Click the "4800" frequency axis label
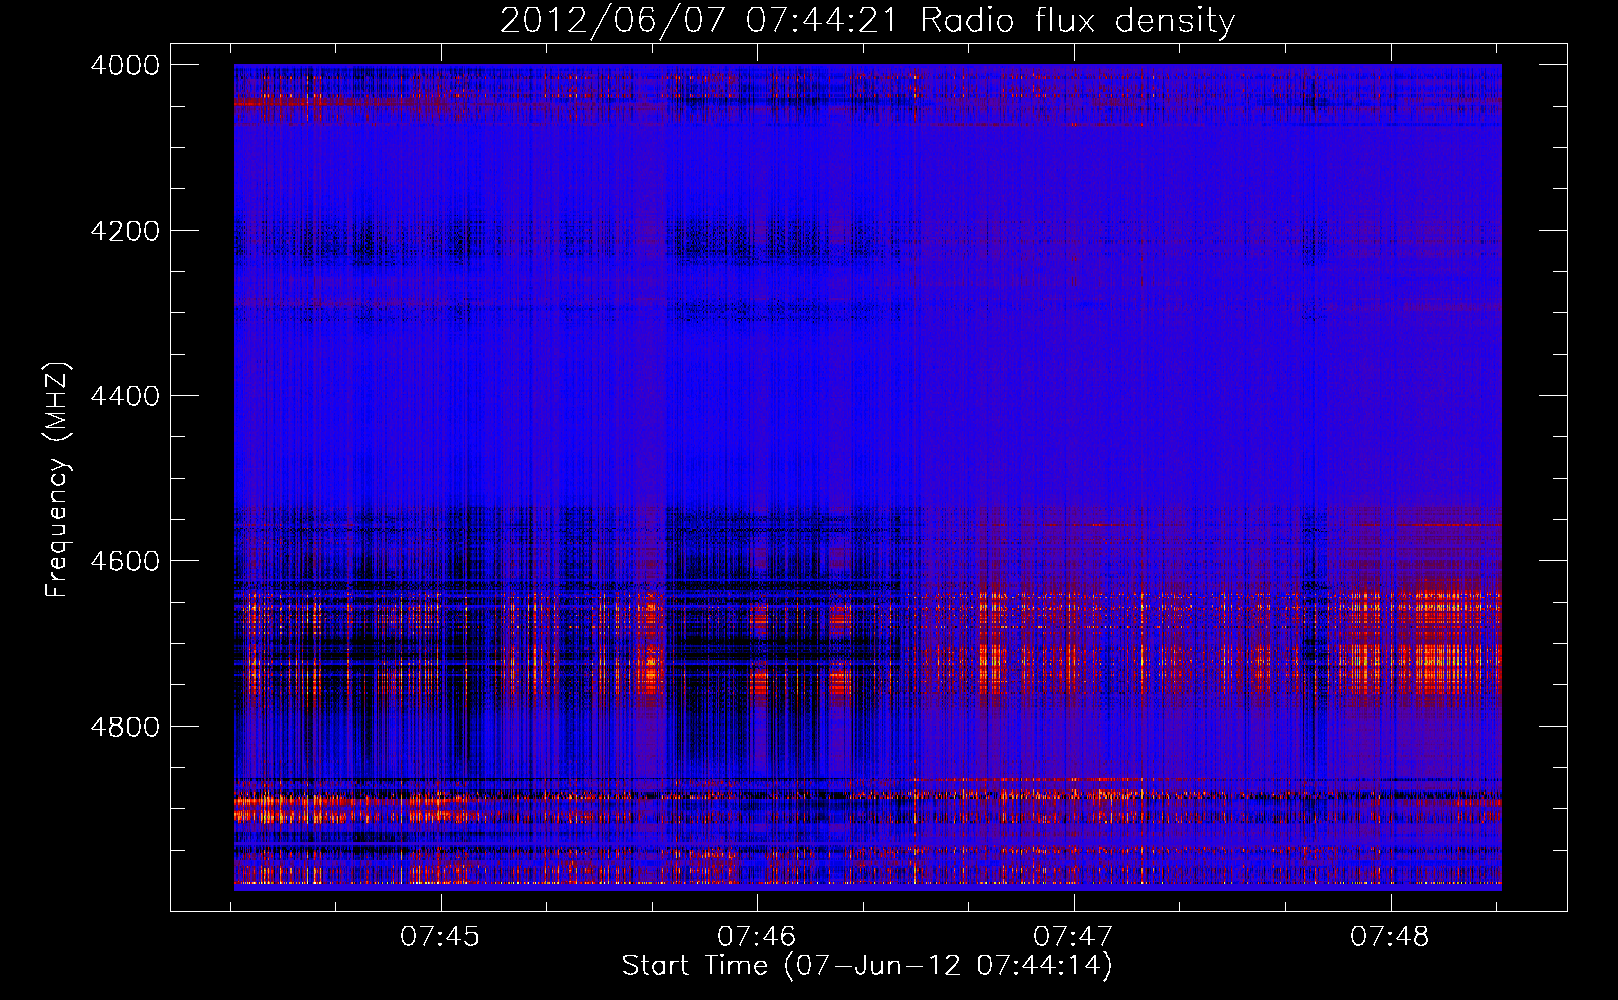 pyautogui.click(x=125, y=727)
